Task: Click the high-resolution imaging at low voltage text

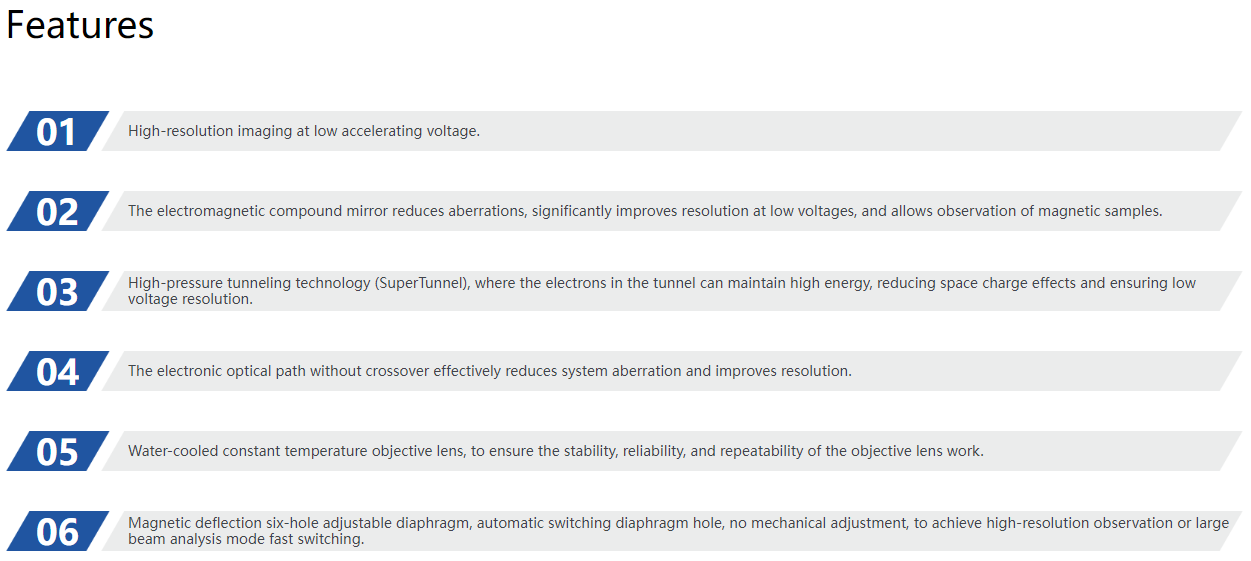Action: point(304,131)
